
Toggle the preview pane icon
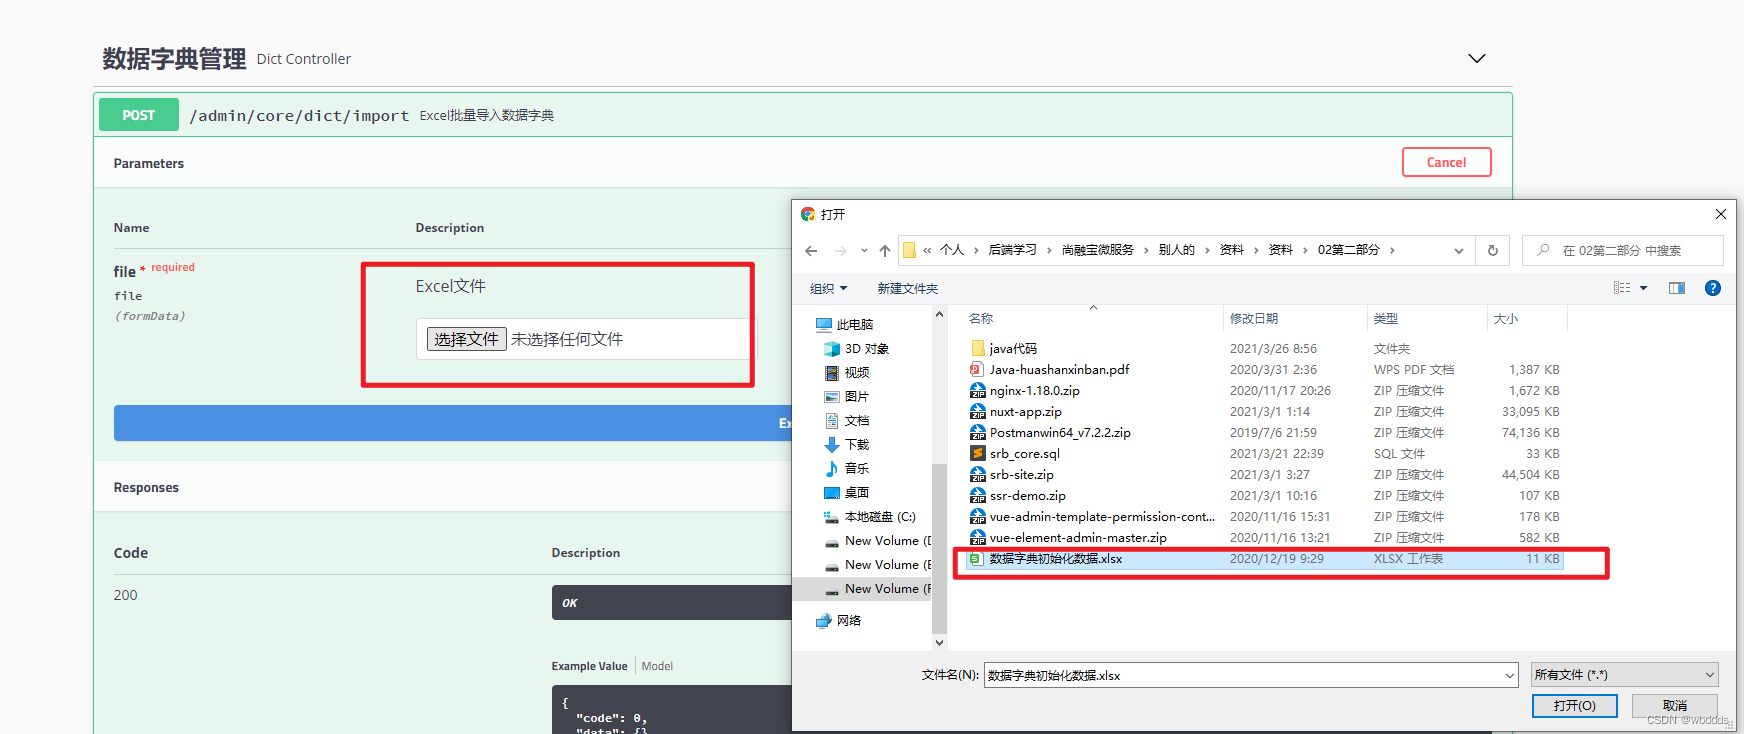[1677, 288]
